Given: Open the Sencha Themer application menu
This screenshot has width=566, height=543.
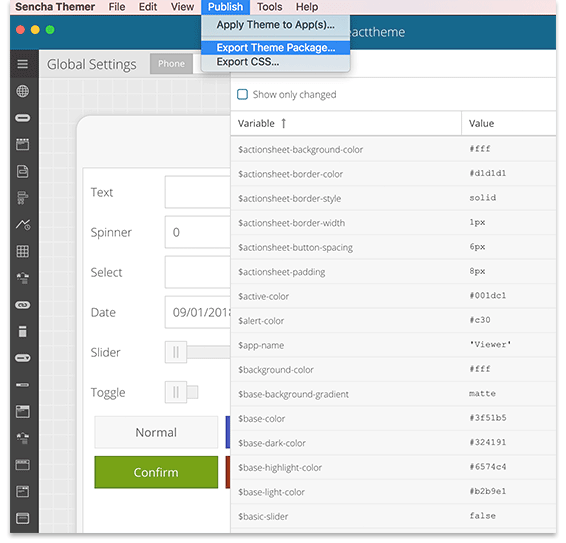Looking at the screenshot, I should [x=55, y=7].
